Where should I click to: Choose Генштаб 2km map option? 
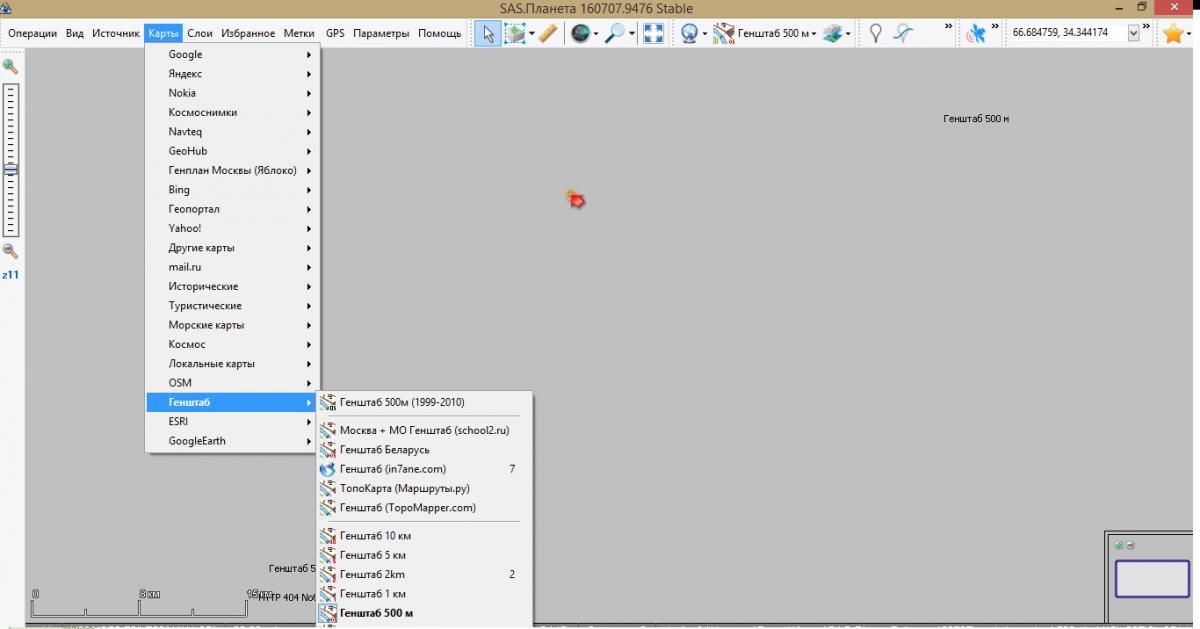[372, 575]
